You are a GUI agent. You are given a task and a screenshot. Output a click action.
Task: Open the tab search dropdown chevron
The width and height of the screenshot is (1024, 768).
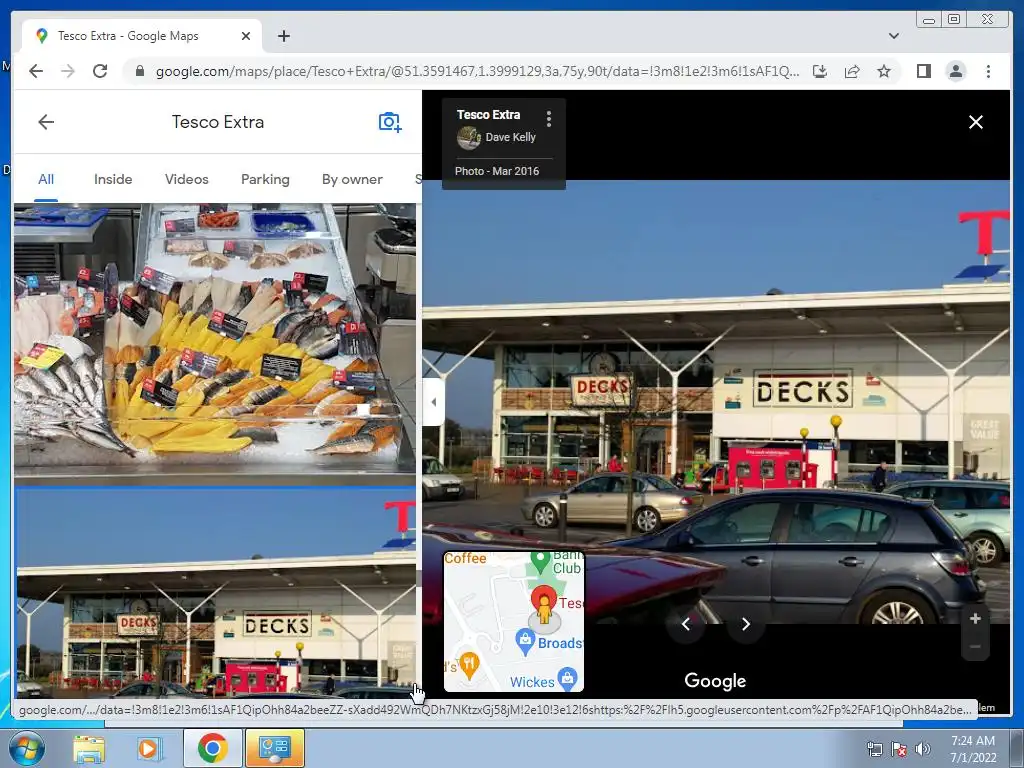coord(893,36)
